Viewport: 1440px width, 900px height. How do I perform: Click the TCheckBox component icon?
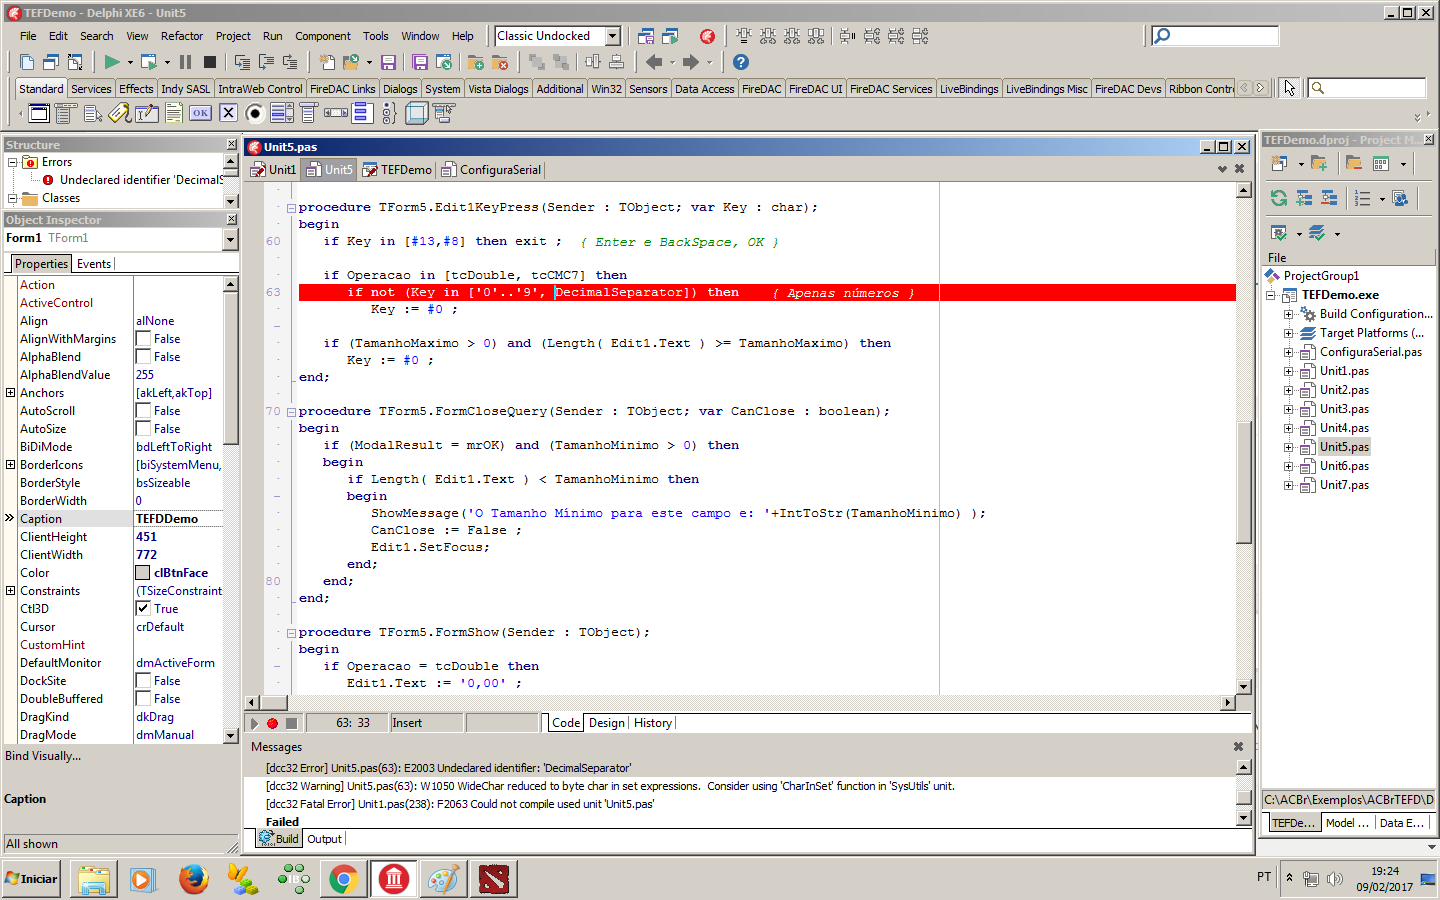click(x=228, y=113)
